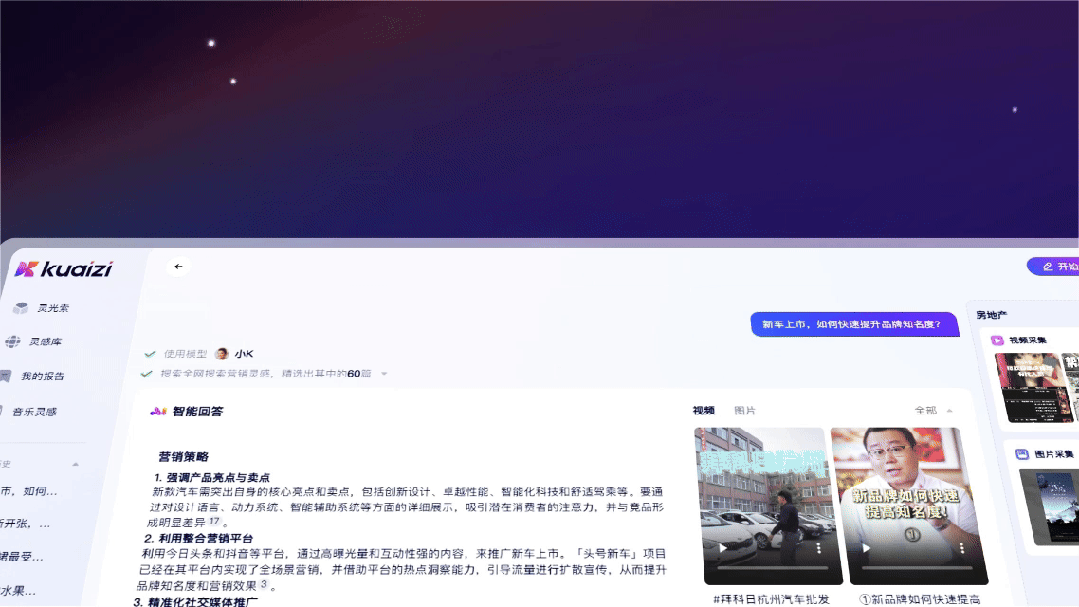This screenshot has height=607, width=1079.
Task: Open 音乐灵感 in the sidebar
Action: tap(29, 412)
